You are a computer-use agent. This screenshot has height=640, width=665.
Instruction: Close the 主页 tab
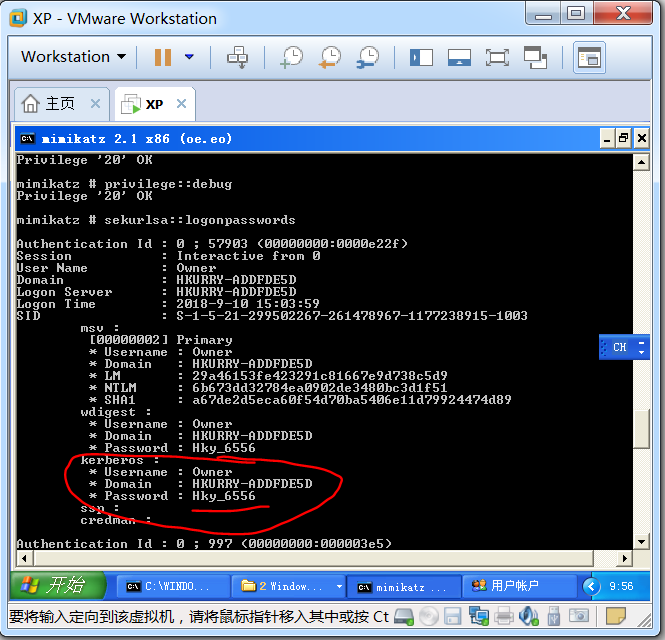point(95,103)
